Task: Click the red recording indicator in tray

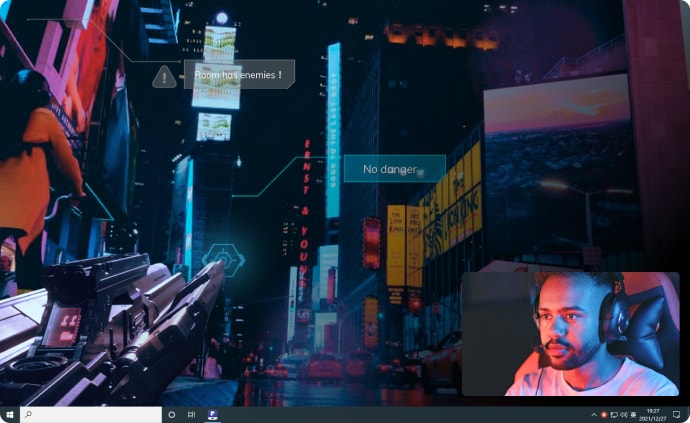Action: pos(604,415)
